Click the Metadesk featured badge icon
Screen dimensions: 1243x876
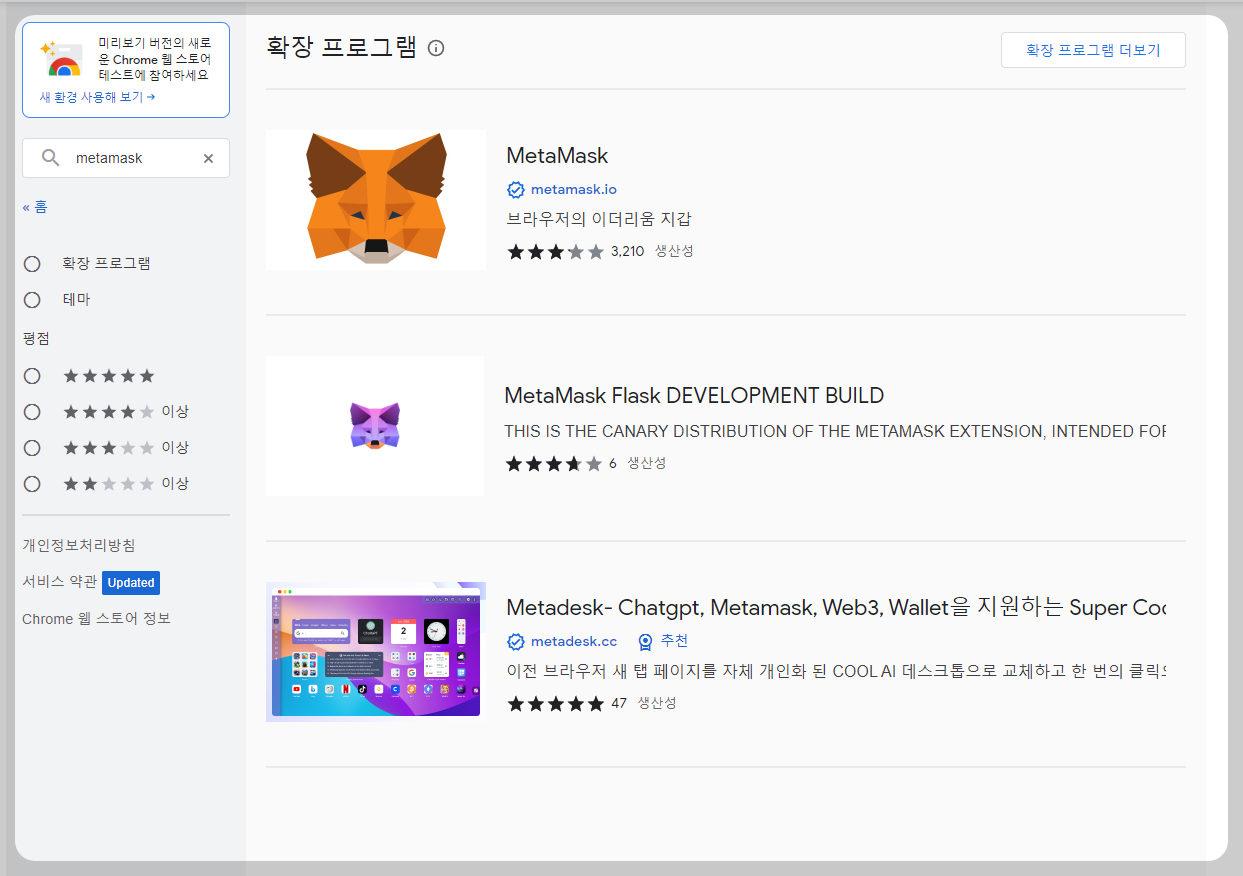coord(645,641)
